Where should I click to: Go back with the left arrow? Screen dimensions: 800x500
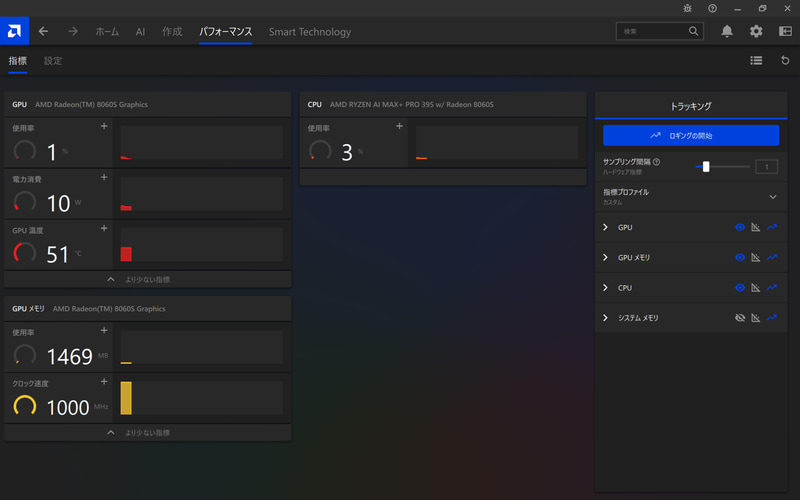pyautogui.click(x=43, y=32)
